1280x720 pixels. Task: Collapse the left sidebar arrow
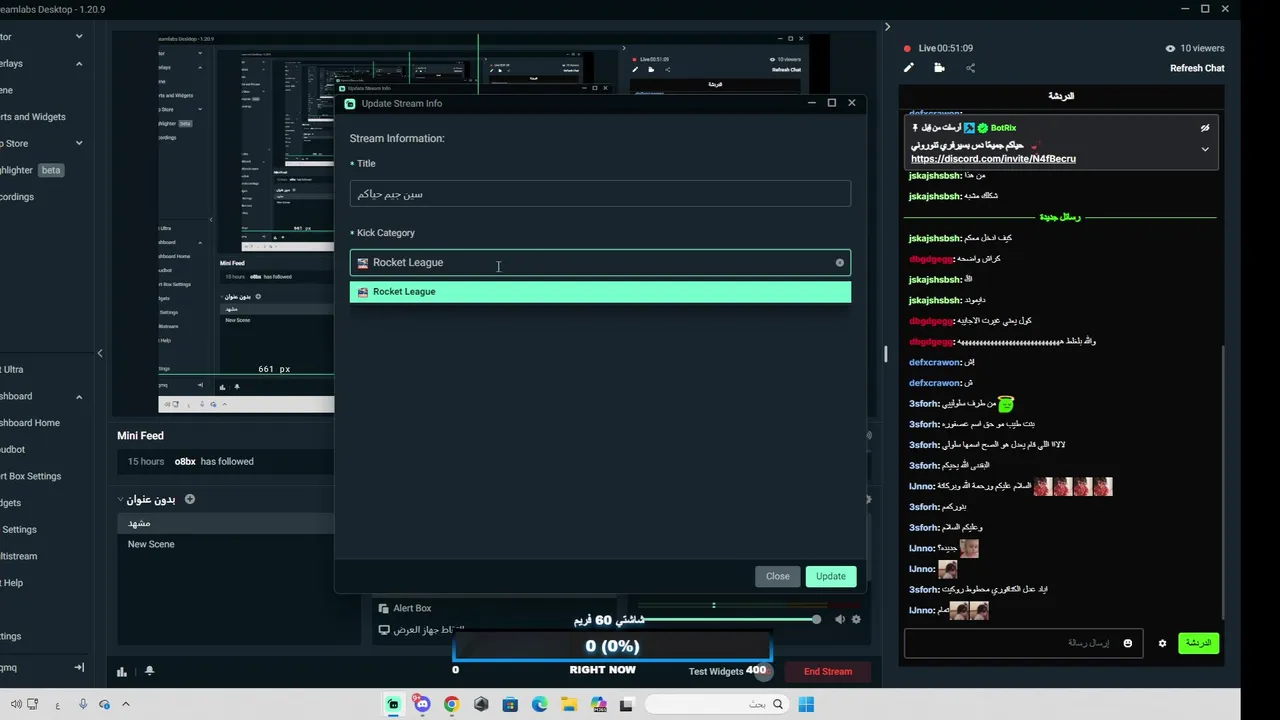99,353
